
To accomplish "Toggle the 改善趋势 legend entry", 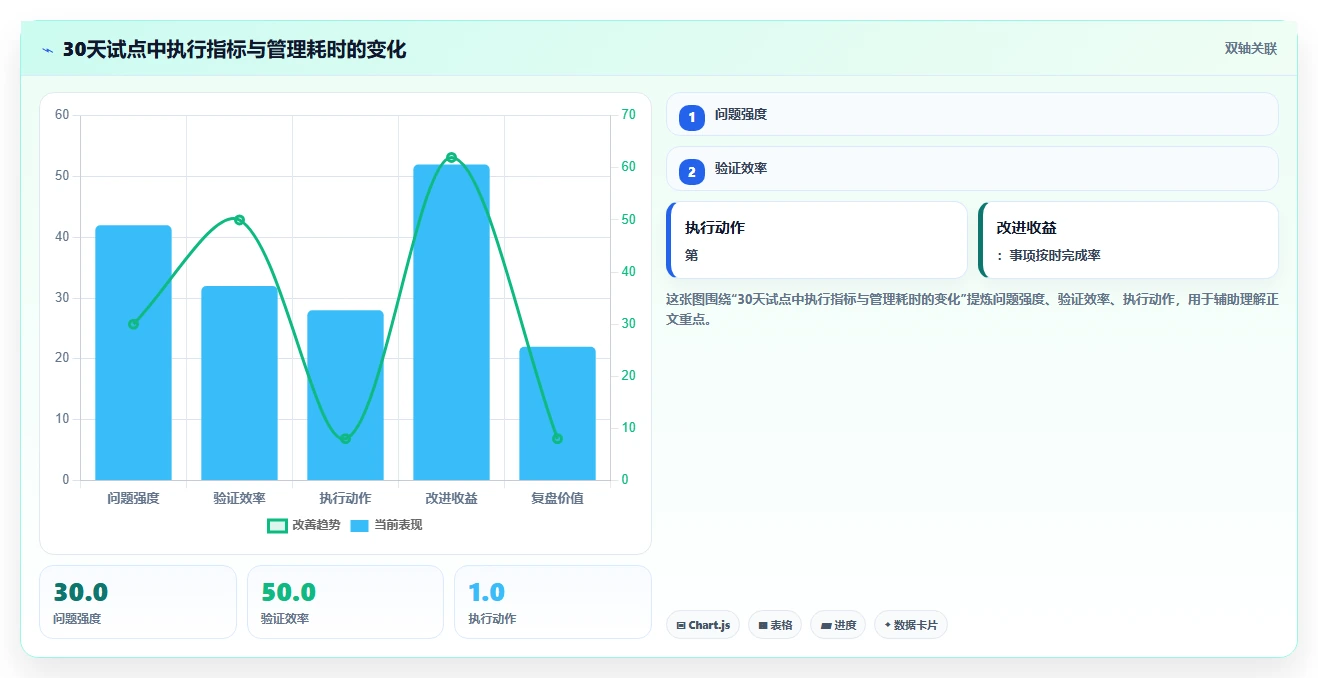I will (x=304, y=525).
